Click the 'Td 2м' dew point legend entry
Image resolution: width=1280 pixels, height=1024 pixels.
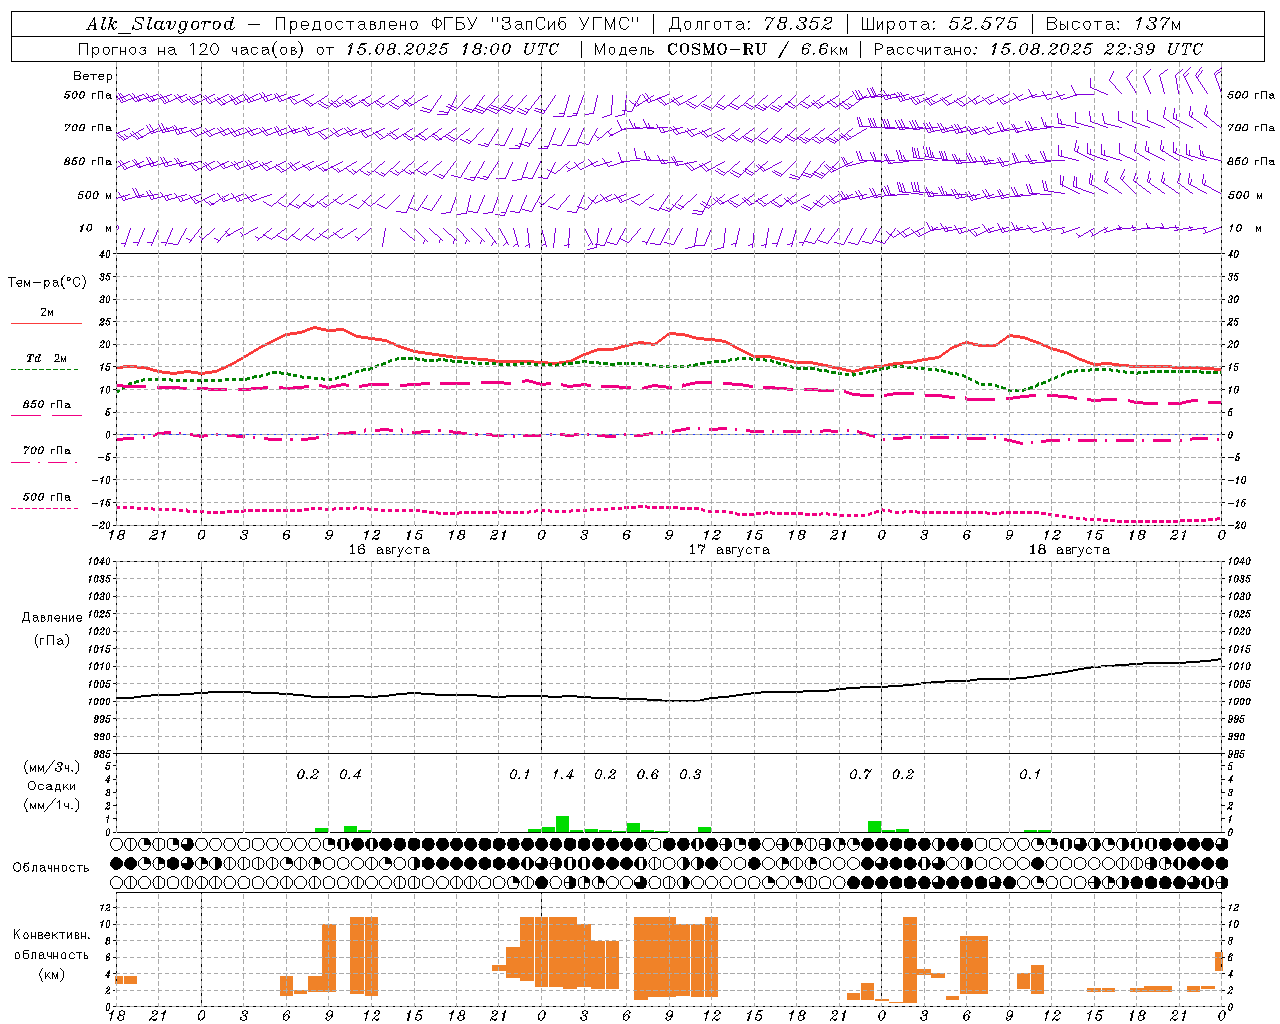pos(46,358)
